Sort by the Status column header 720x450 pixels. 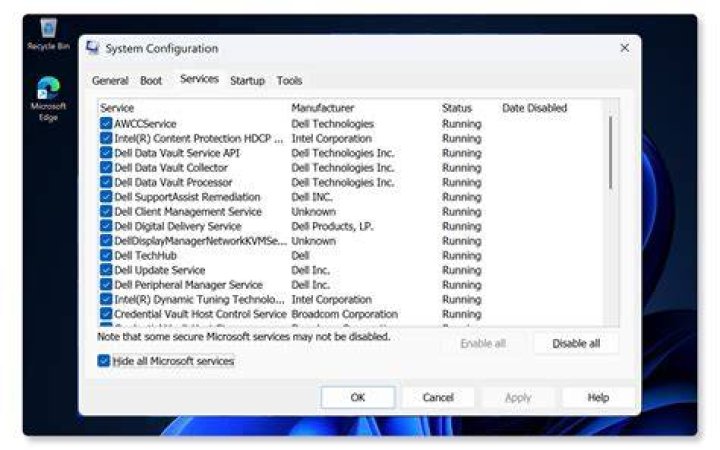pos(457,108)
